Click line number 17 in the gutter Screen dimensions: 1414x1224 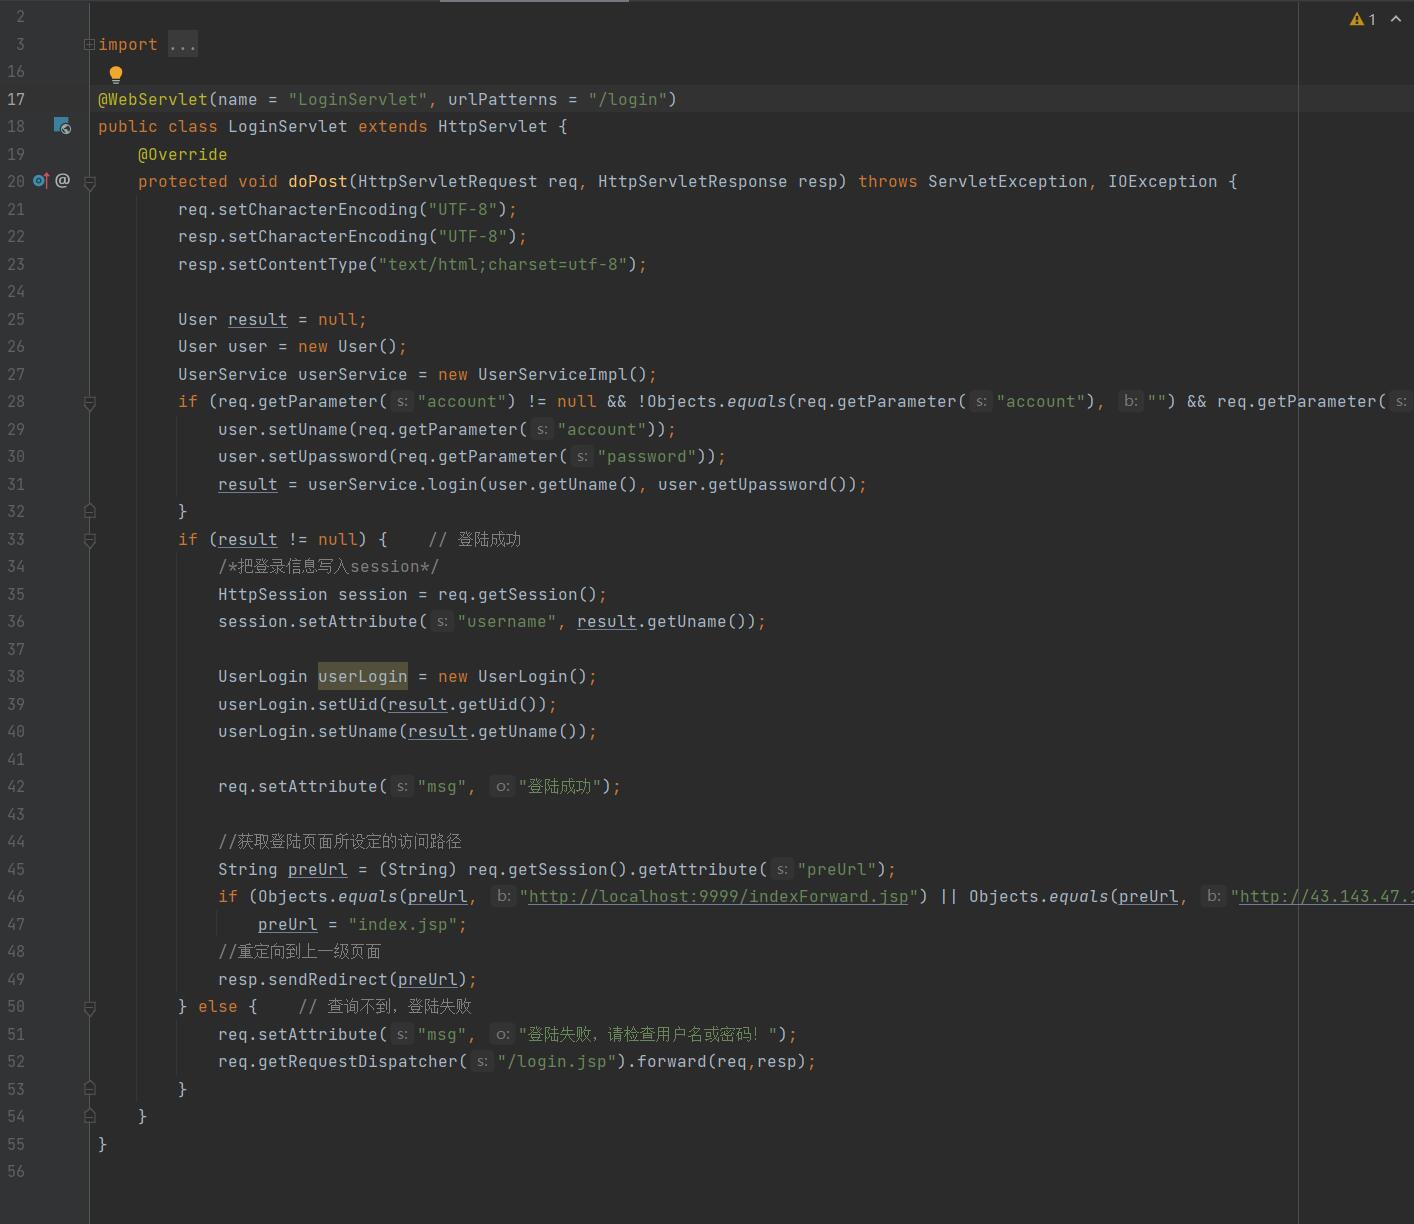point(16,99)
